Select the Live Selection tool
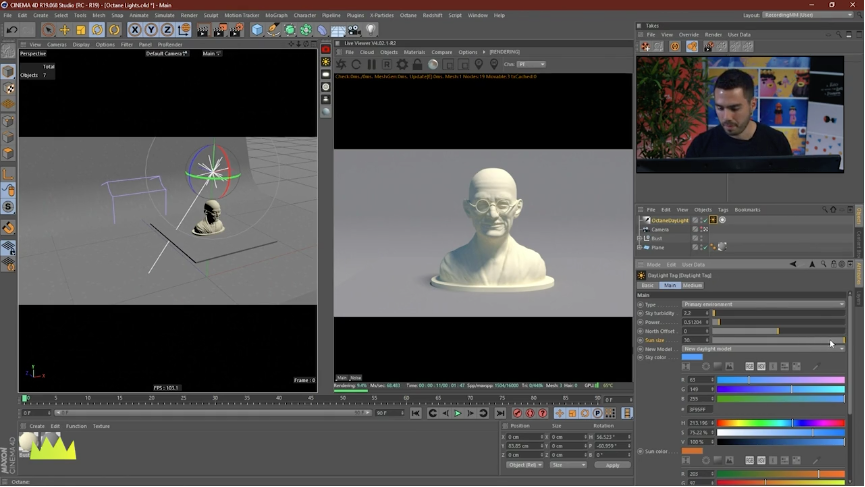 48,30
